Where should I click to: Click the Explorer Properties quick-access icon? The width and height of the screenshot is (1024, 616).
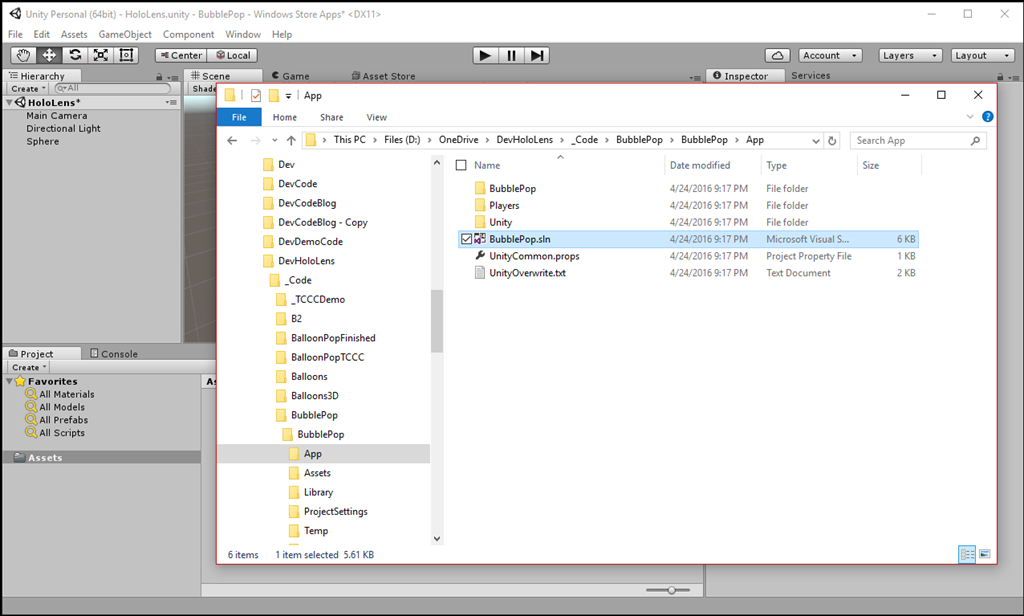click(x=255, y=95)
